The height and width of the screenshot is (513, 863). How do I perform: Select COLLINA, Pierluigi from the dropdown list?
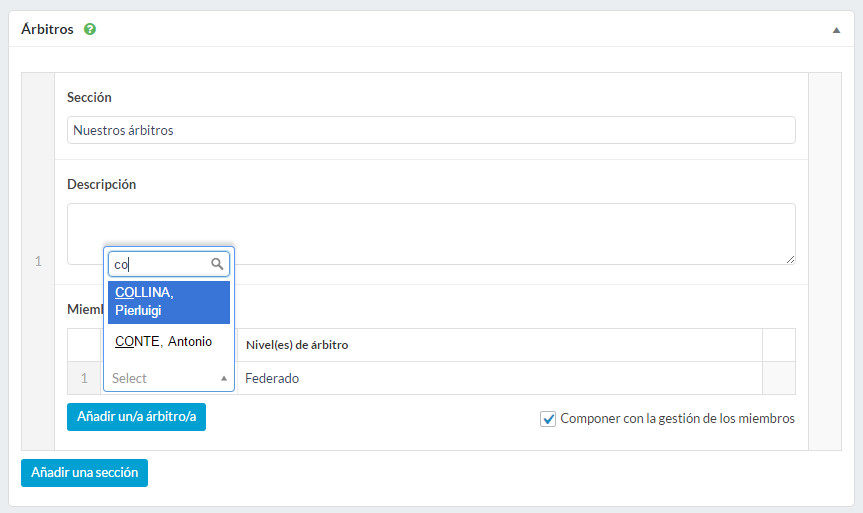(168, 301)
